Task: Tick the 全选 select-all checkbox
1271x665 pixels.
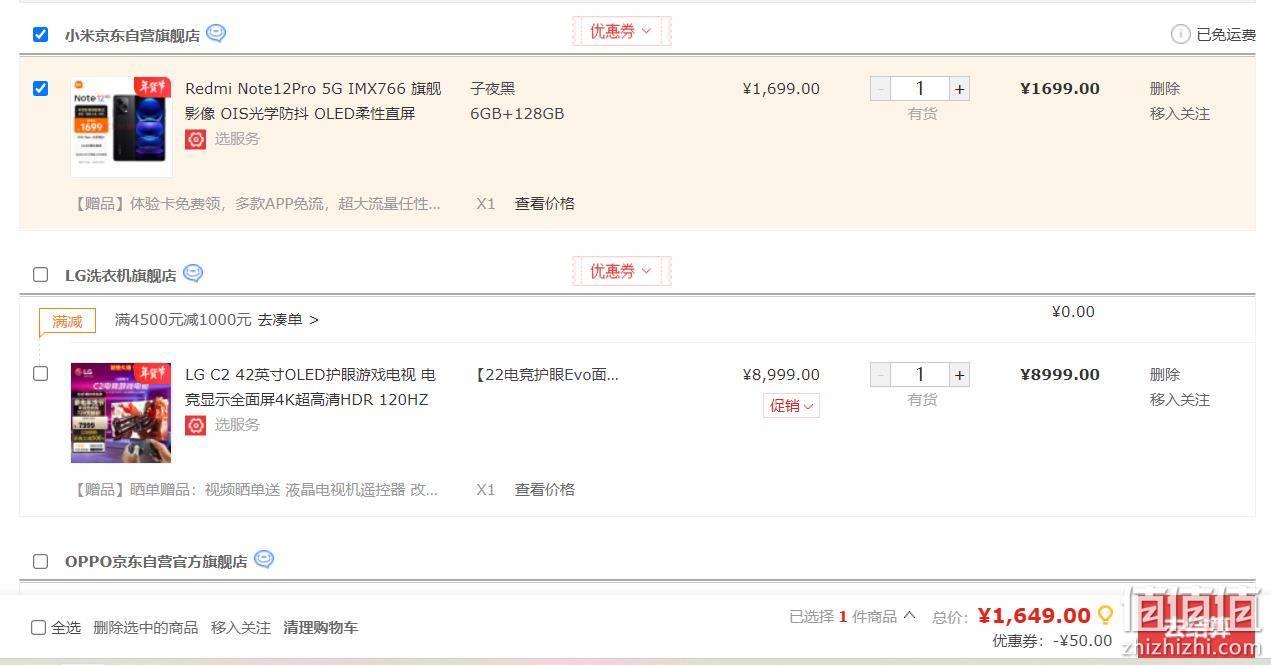Action: (38, 628)
